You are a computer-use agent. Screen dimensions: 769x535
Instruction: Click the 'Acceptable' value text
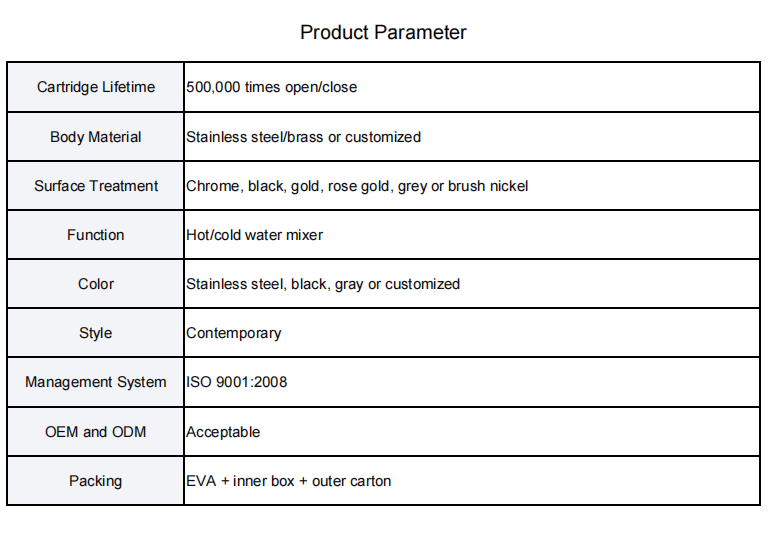coord(223,432)
